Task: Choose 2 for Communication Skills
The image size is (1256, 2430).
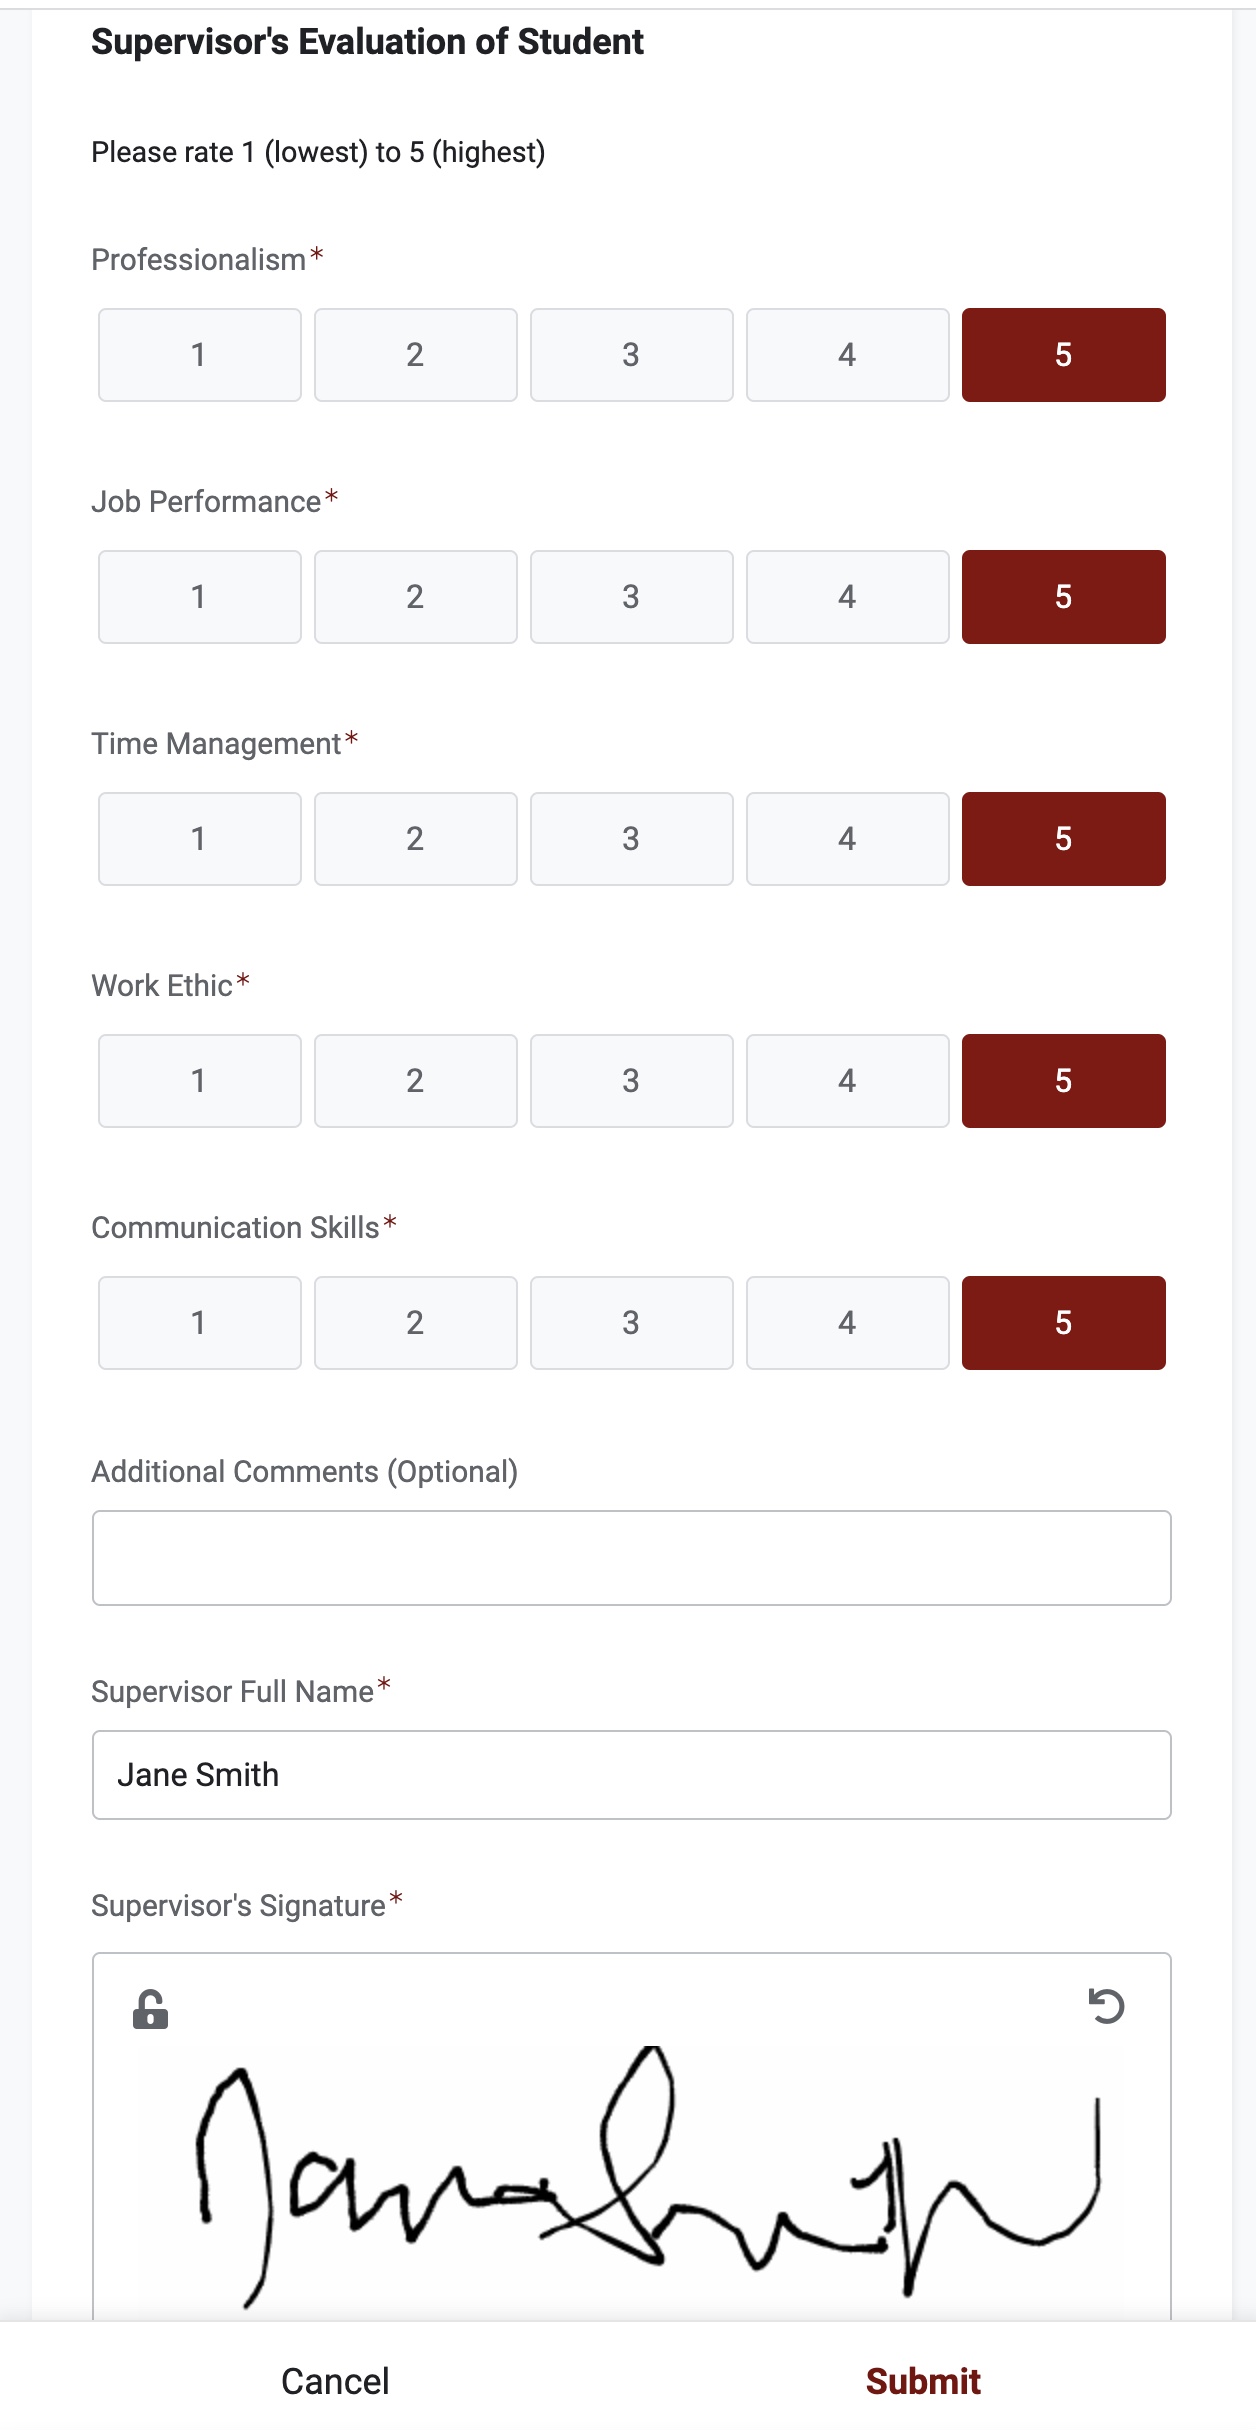Action: 415,1323
